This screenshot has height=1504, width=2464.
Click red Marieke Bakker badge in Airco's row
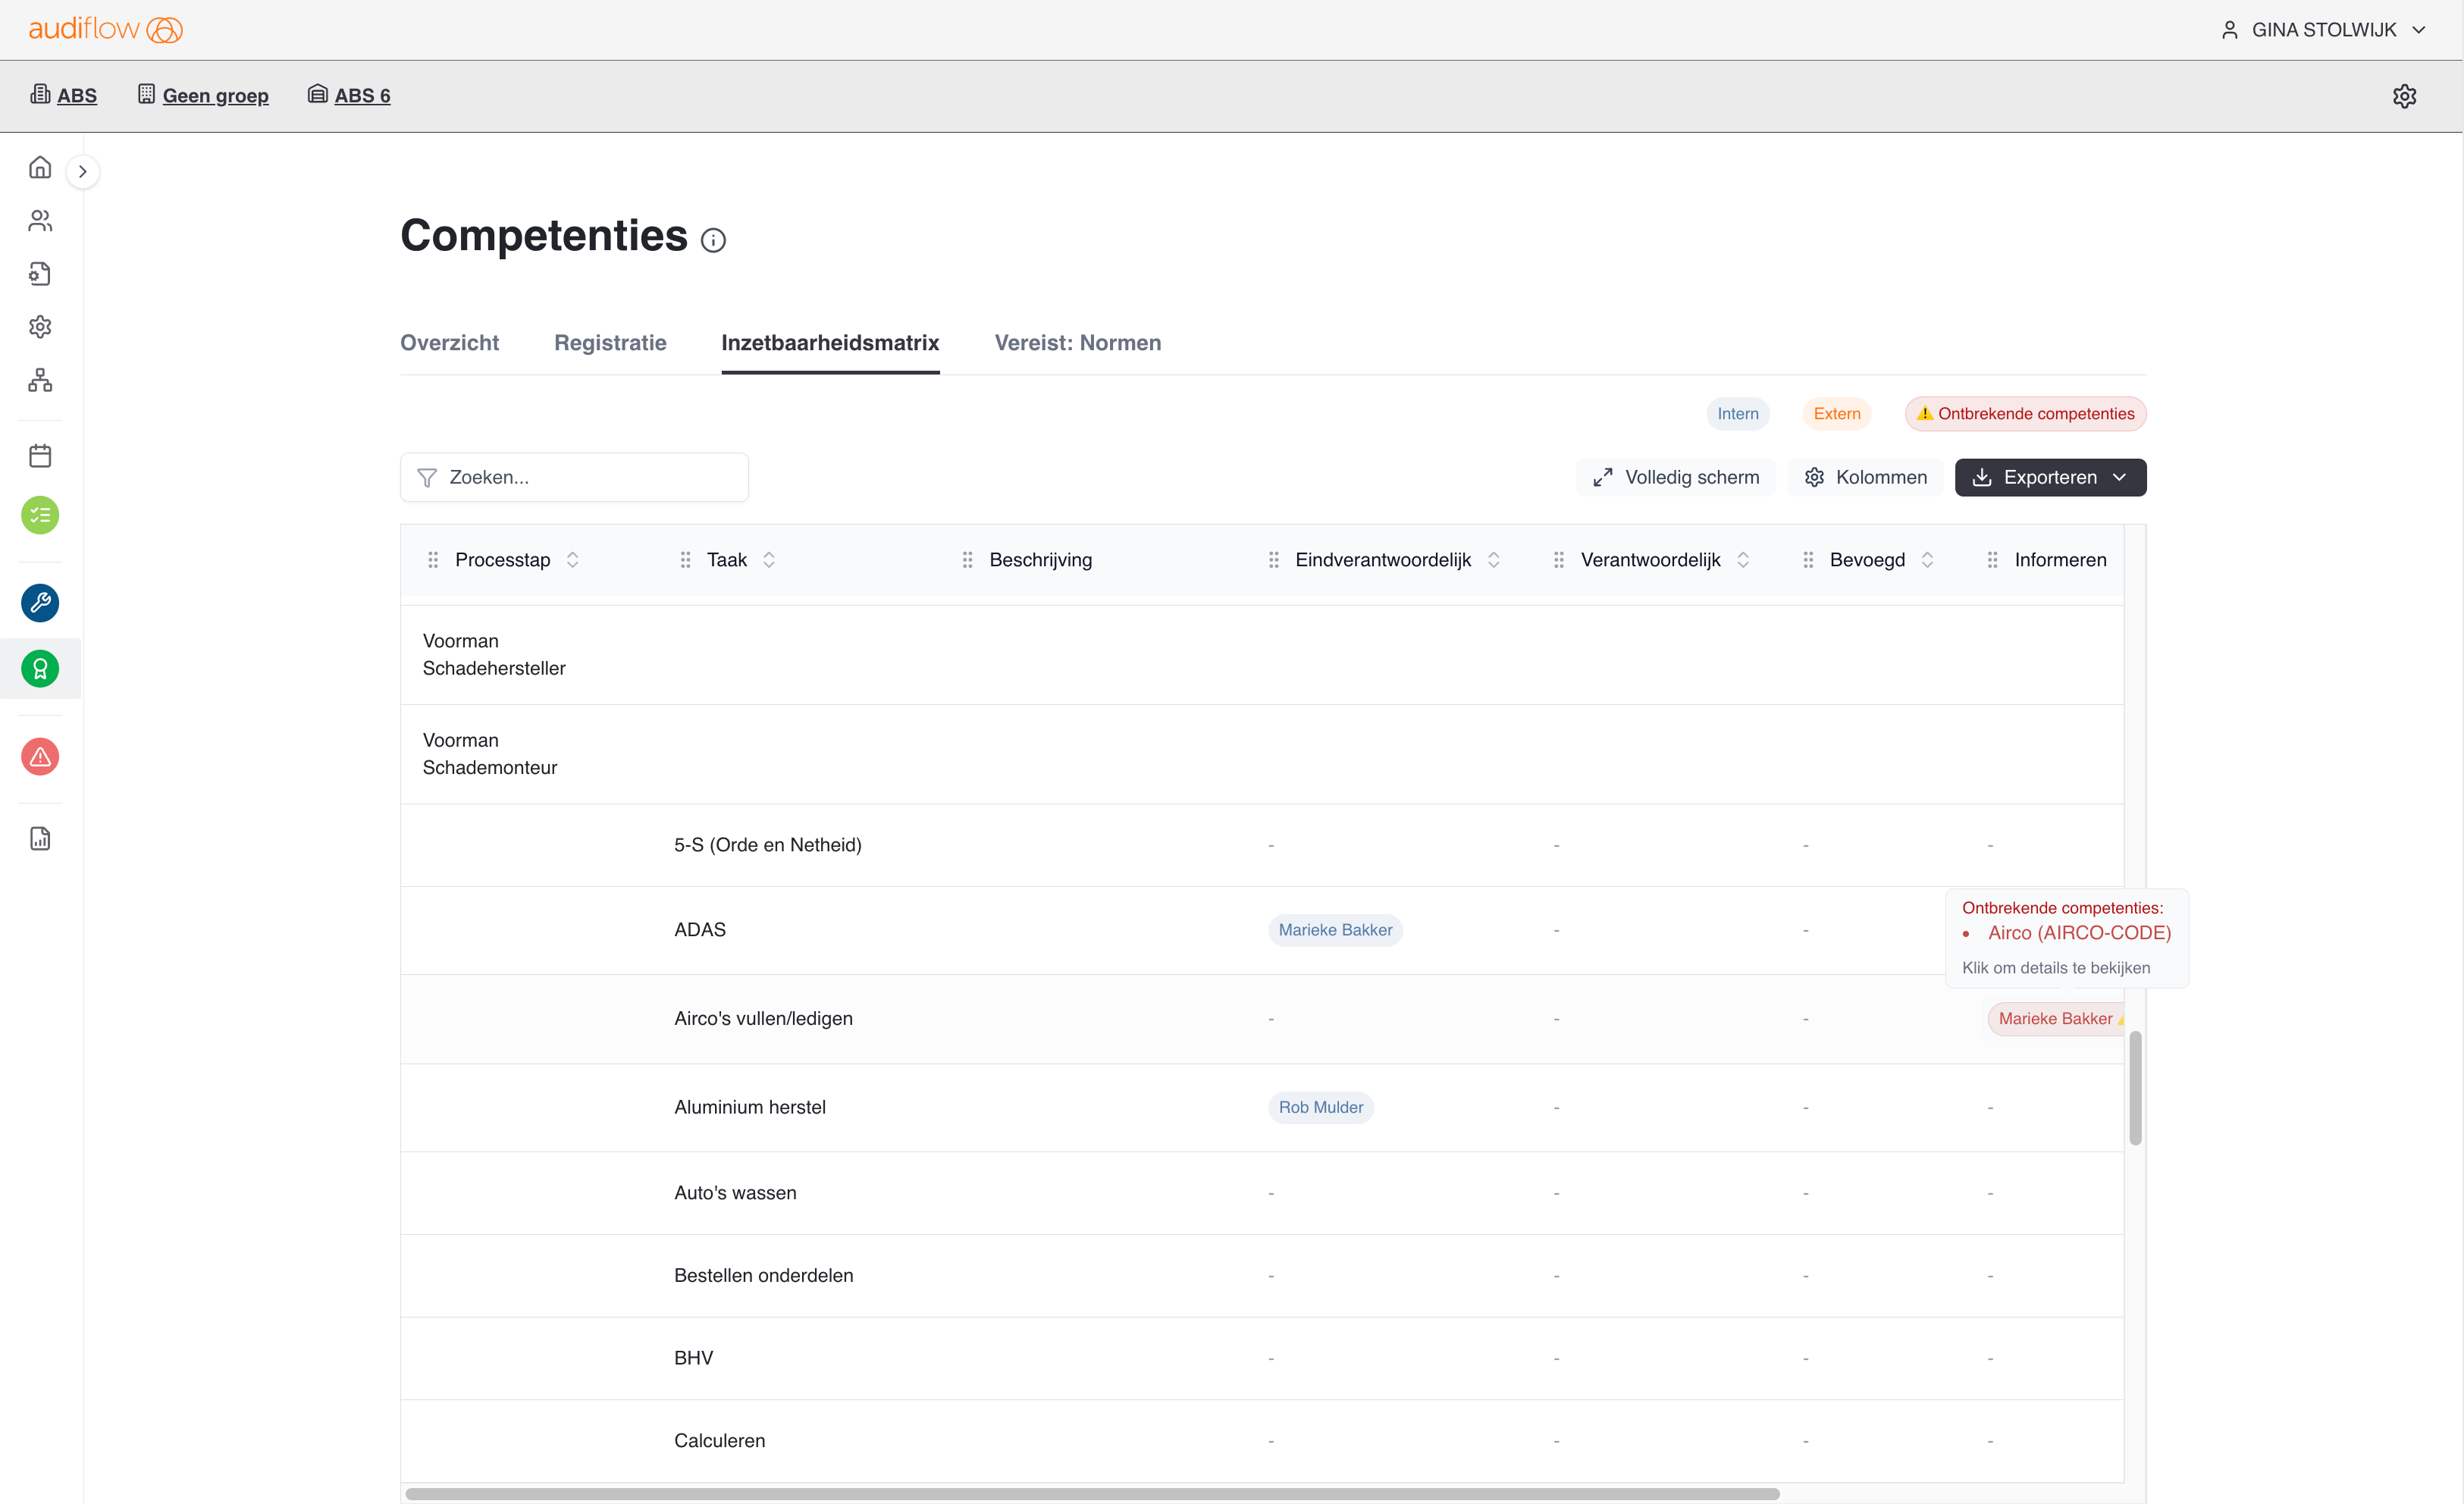(2056, 1019)
